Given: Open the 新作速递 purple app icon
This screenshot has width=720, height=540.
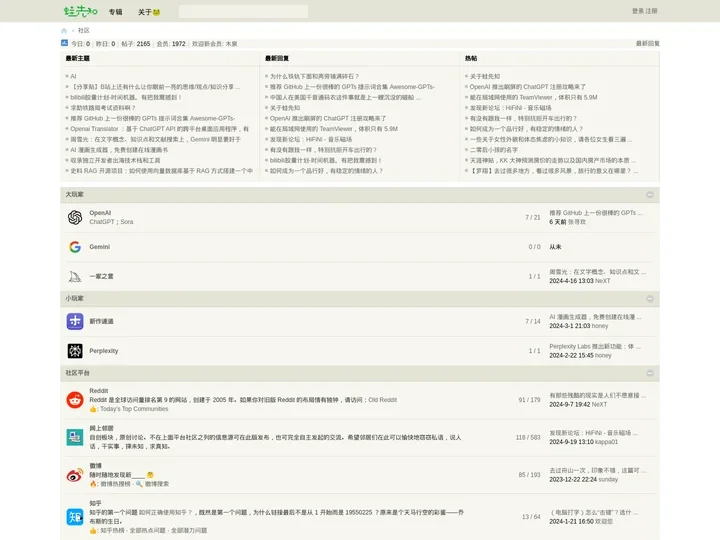Looking at the screenshot, I should [75, 321].
